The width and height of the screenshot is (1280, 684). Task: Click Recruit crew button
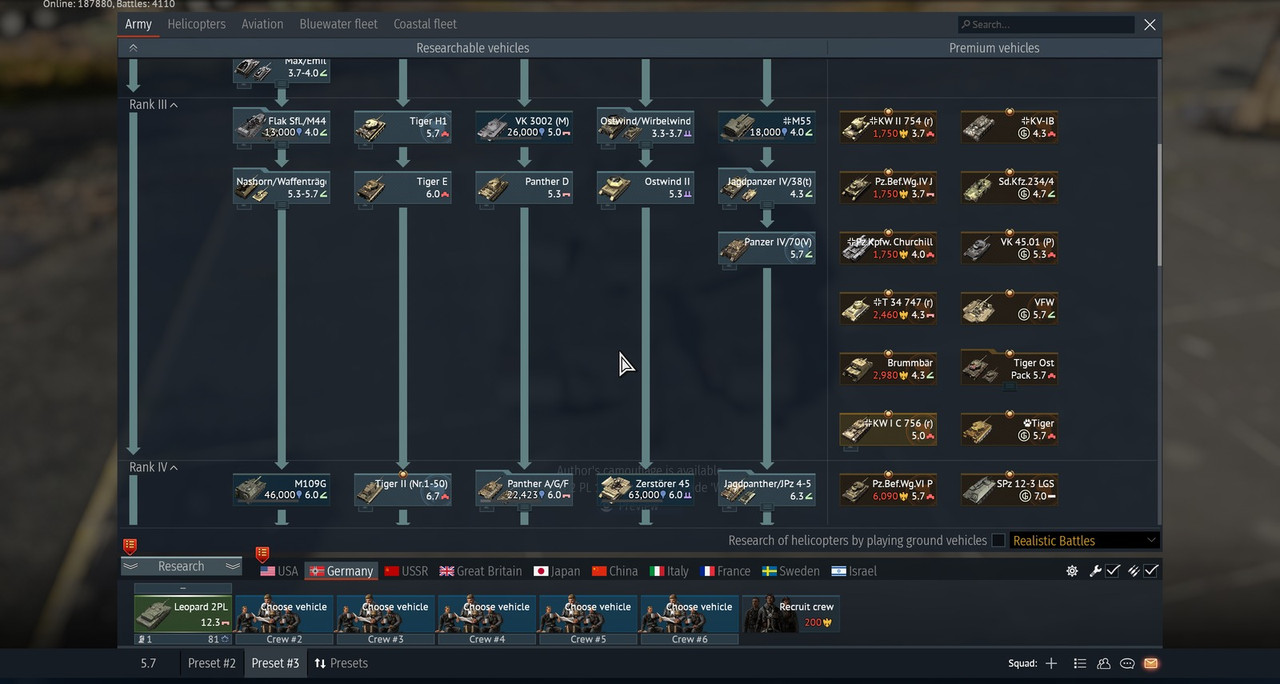click(790, 614)
